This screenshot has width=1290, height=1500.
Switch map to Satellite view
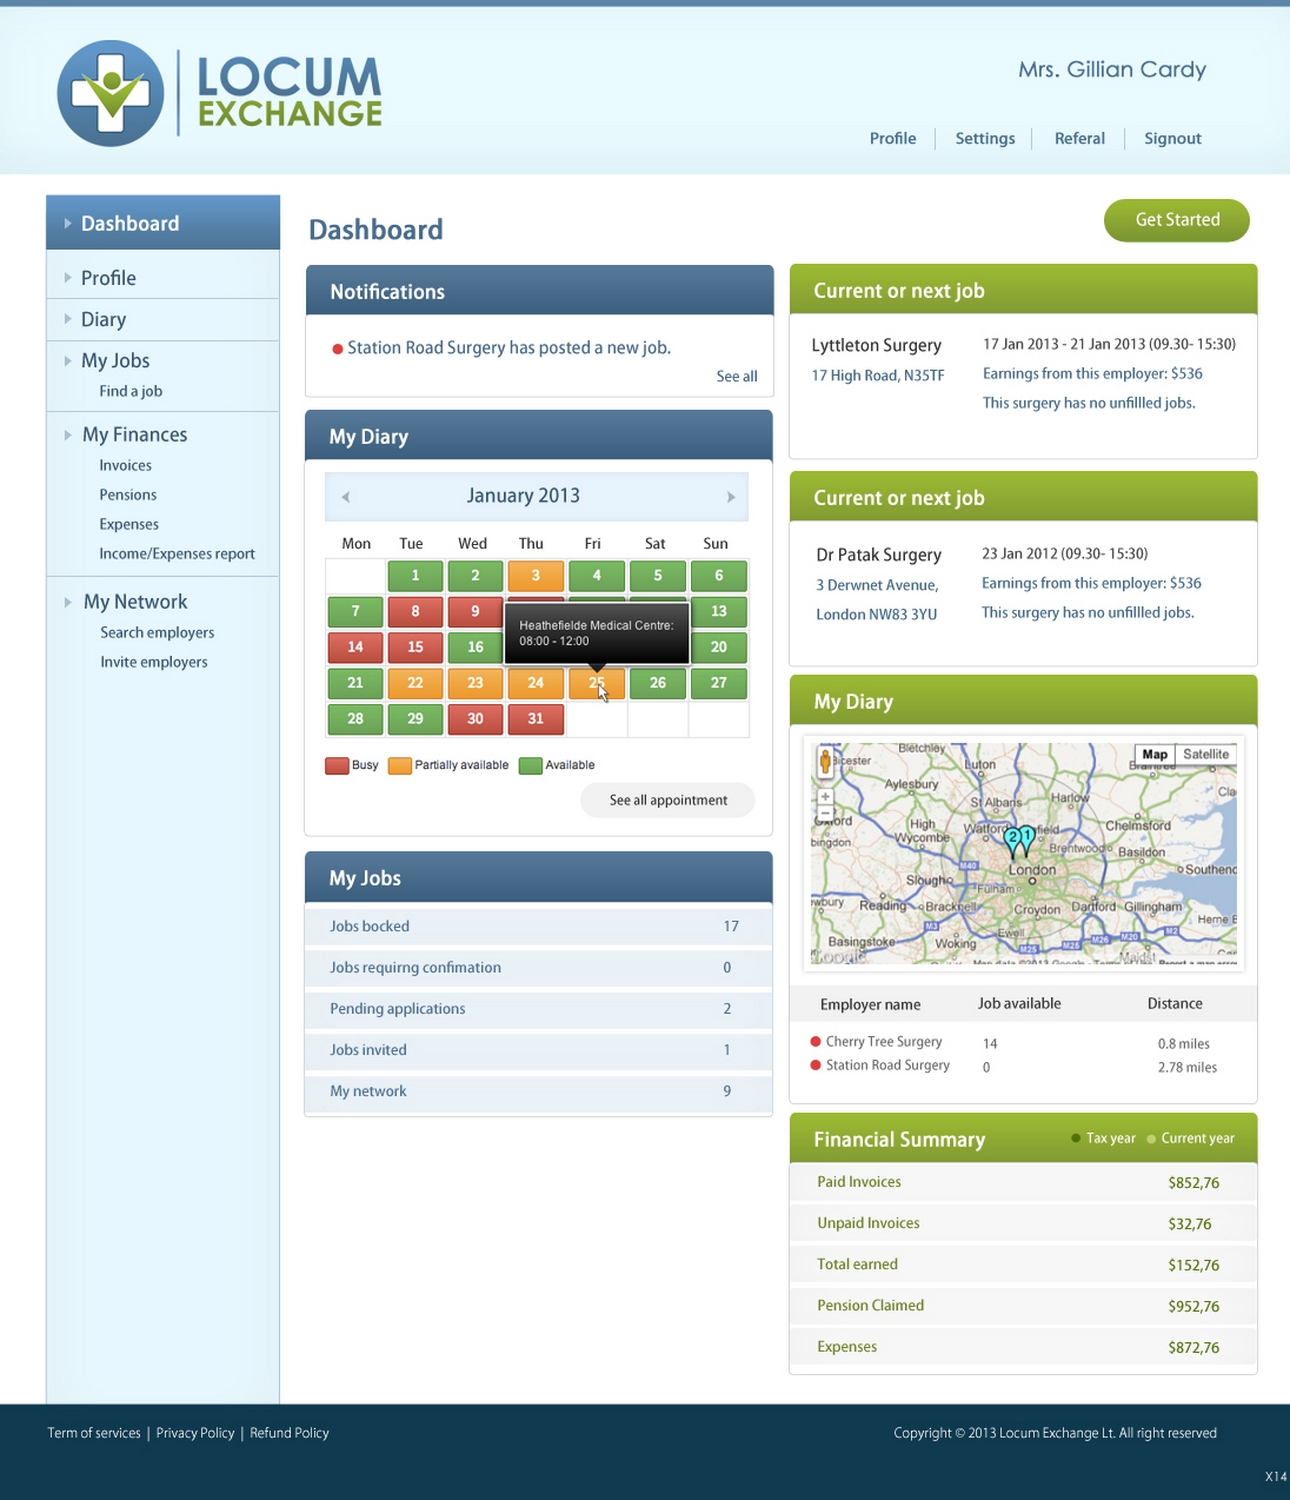[1205, 755]
